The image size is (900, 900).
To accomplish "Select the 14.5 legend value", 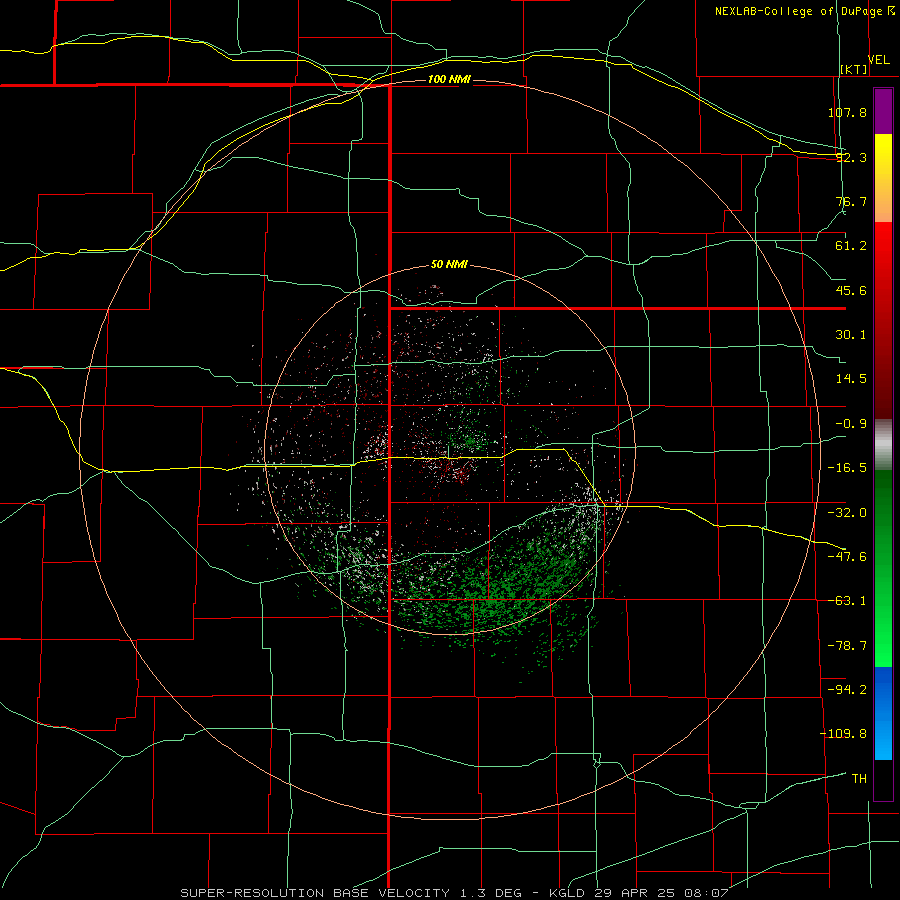I will click(851, 379).
